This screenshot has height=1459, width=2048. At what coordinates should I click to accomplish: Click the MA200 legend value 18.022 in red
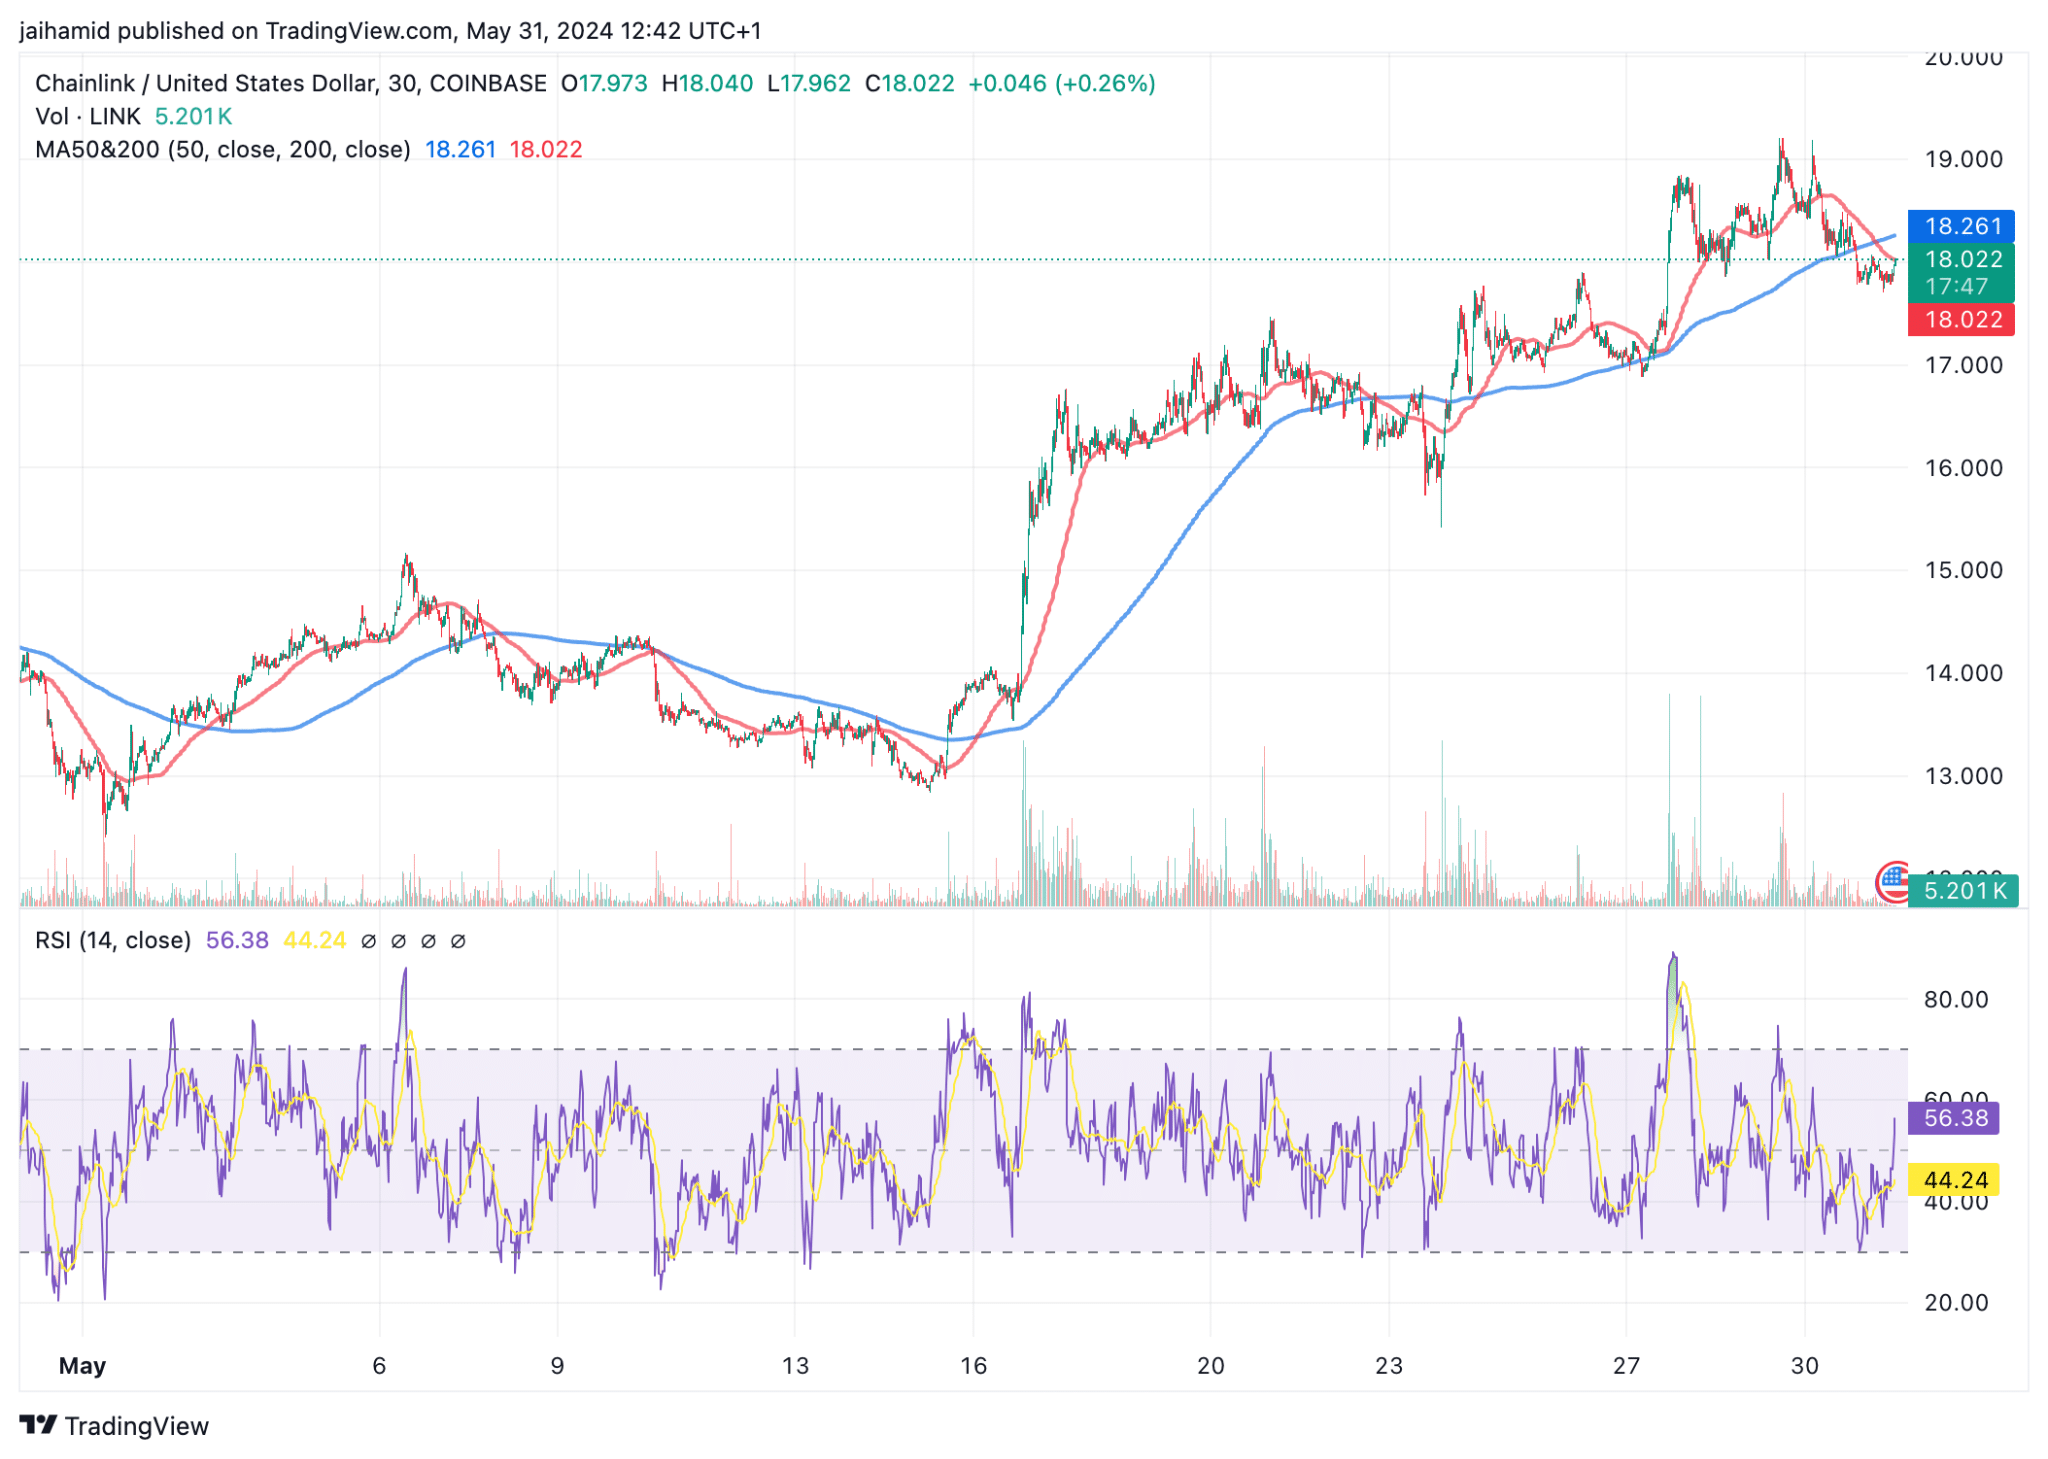click(x=546, y=149)
